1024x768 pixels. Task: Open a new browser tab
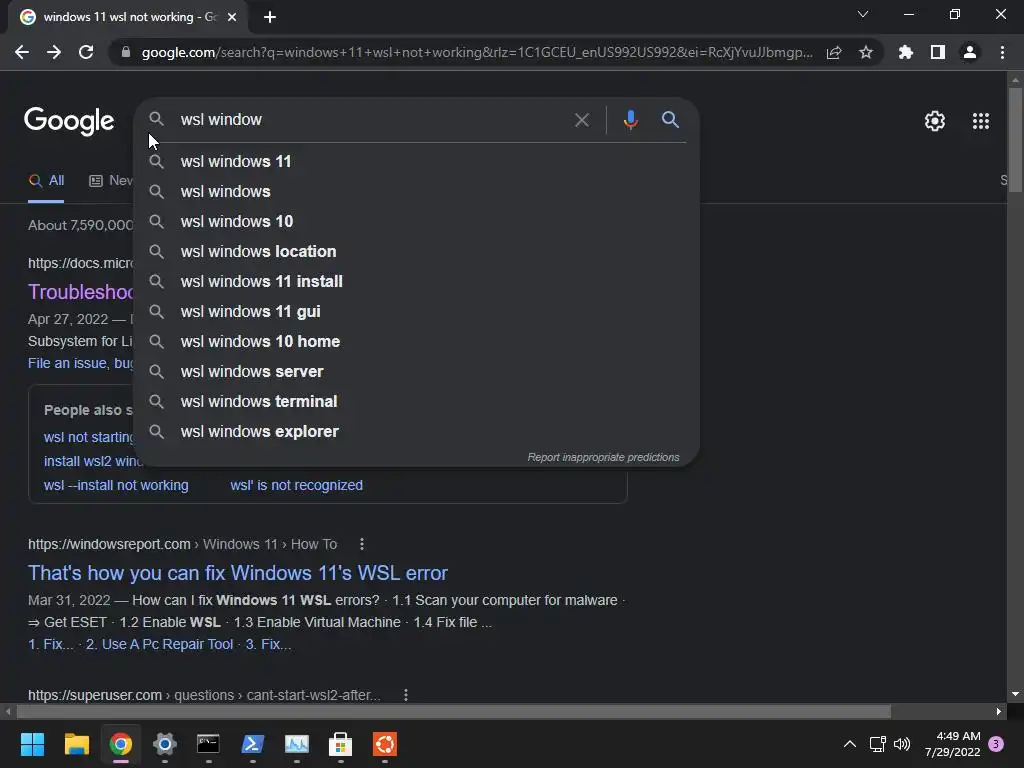pyautogui.click(x=270, y=17)
